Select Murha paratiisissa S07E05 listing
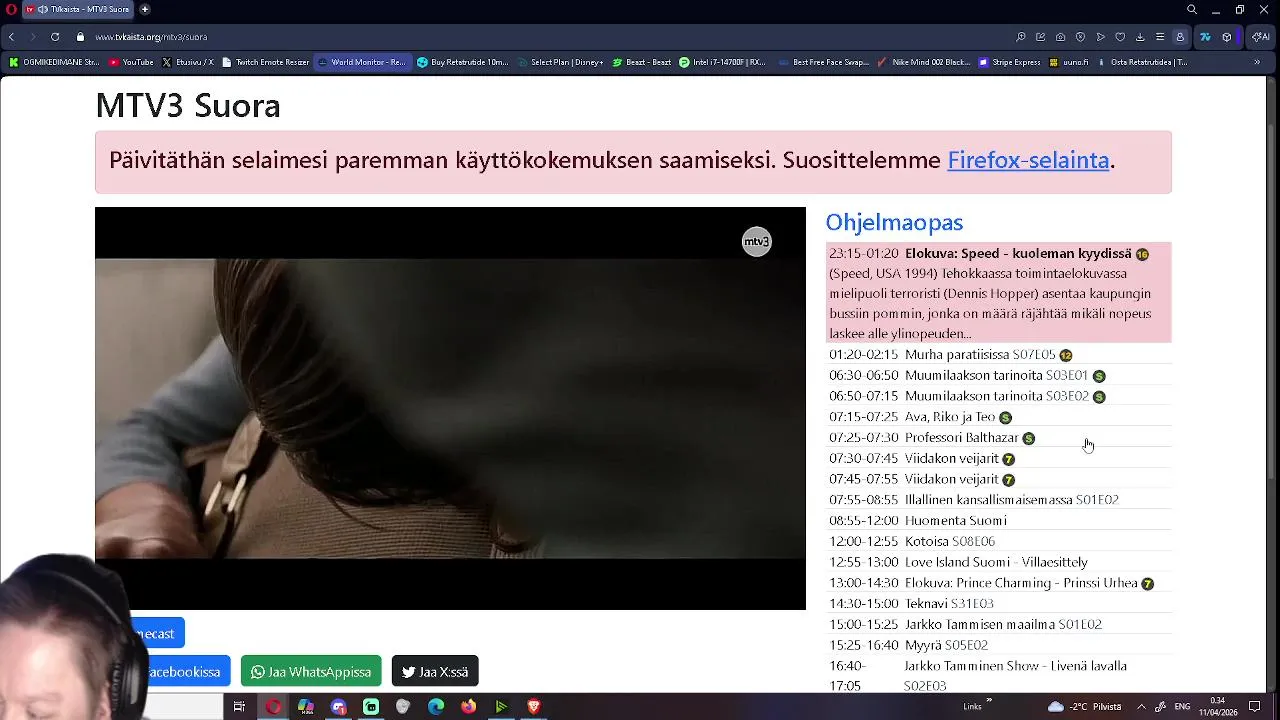The height and width of the screenshot is (720, 1280). [999, 354]
